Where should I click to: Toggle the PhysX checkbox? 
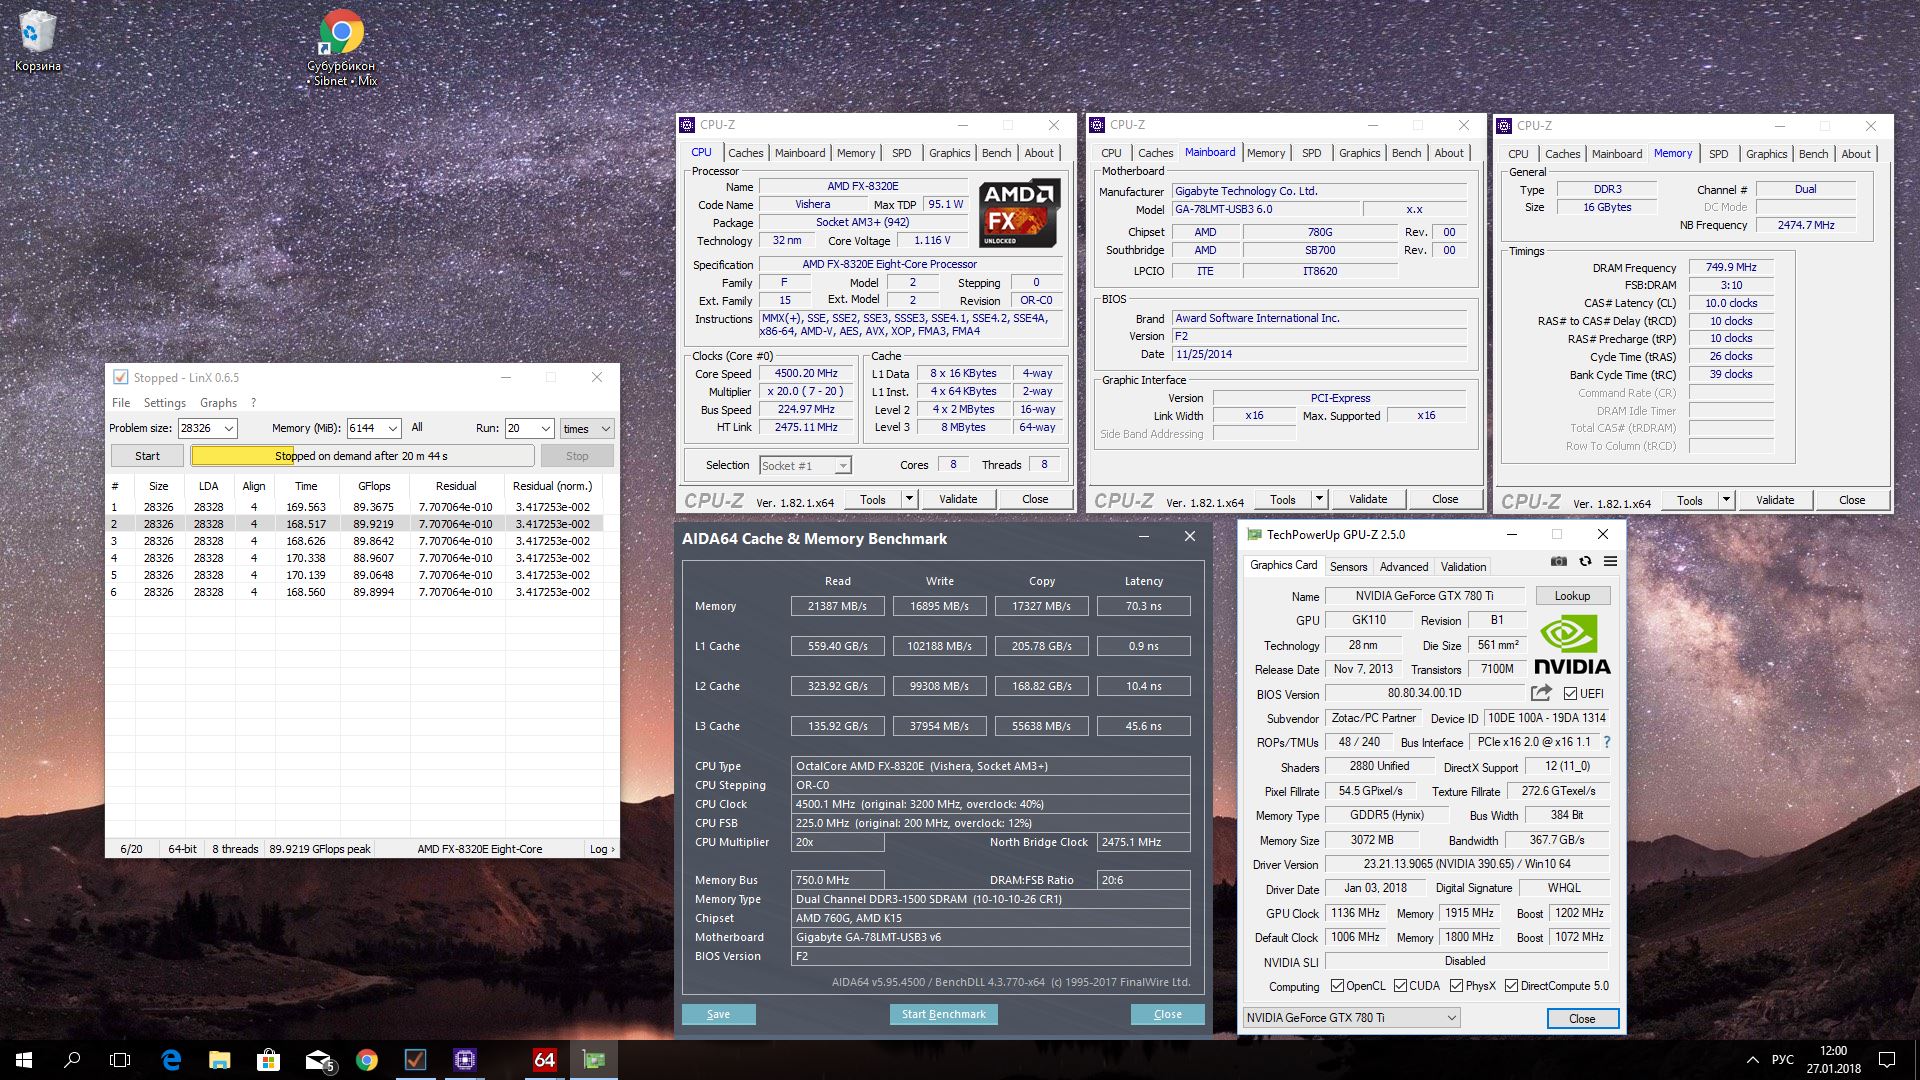coord(1457,986)
